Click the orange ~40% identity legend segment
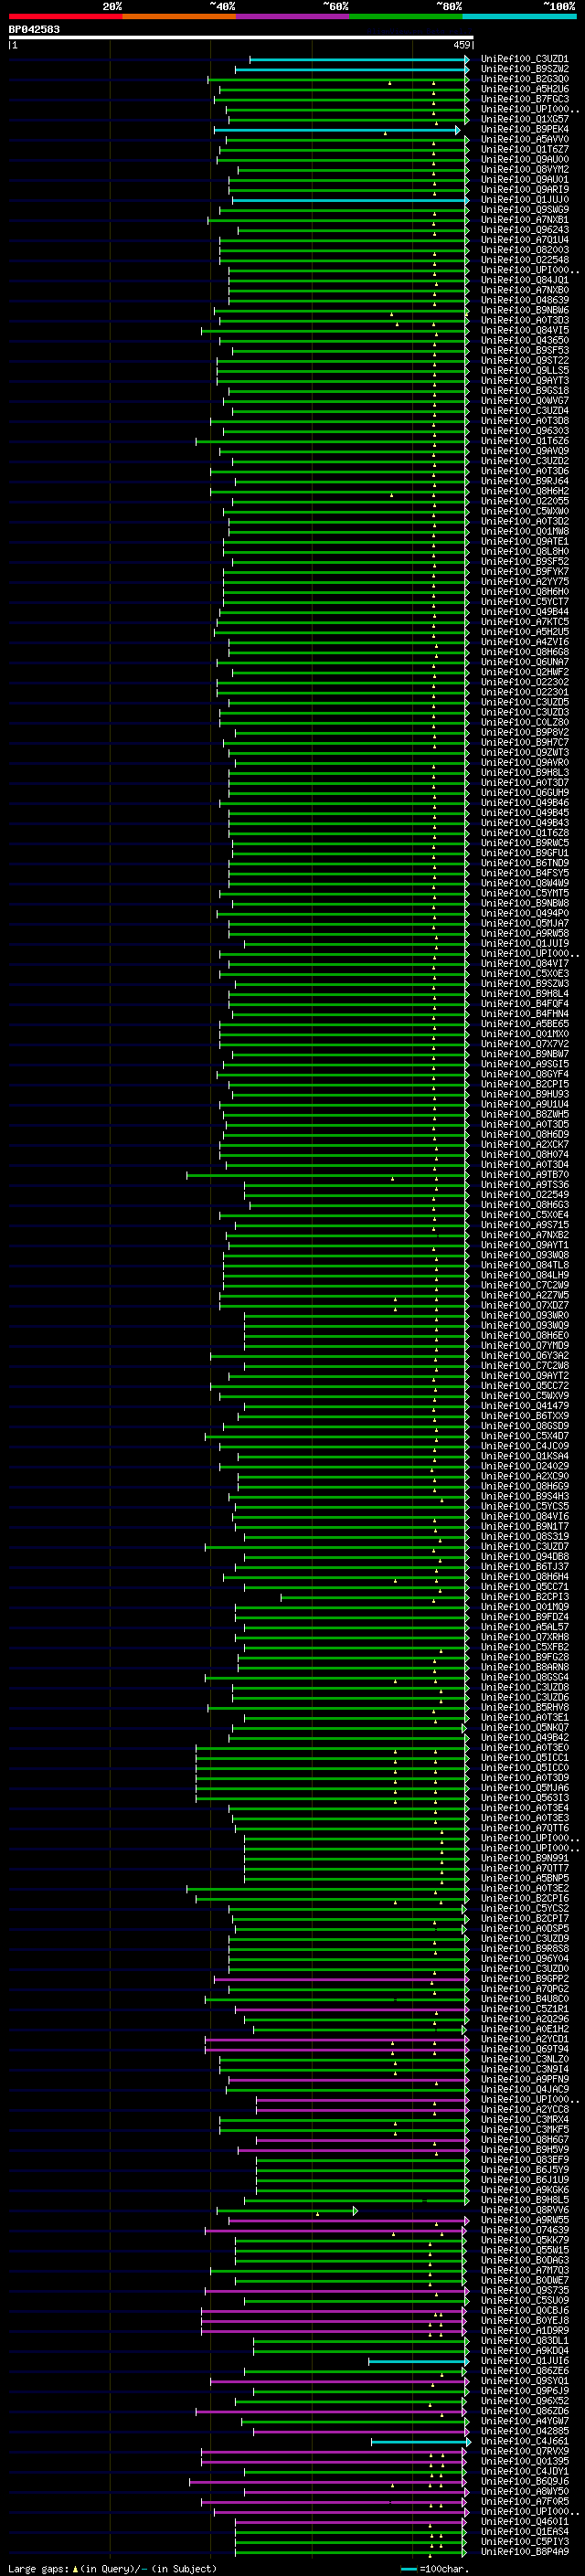The width and height of the screenshot is (585, 2576). [179, 16]
